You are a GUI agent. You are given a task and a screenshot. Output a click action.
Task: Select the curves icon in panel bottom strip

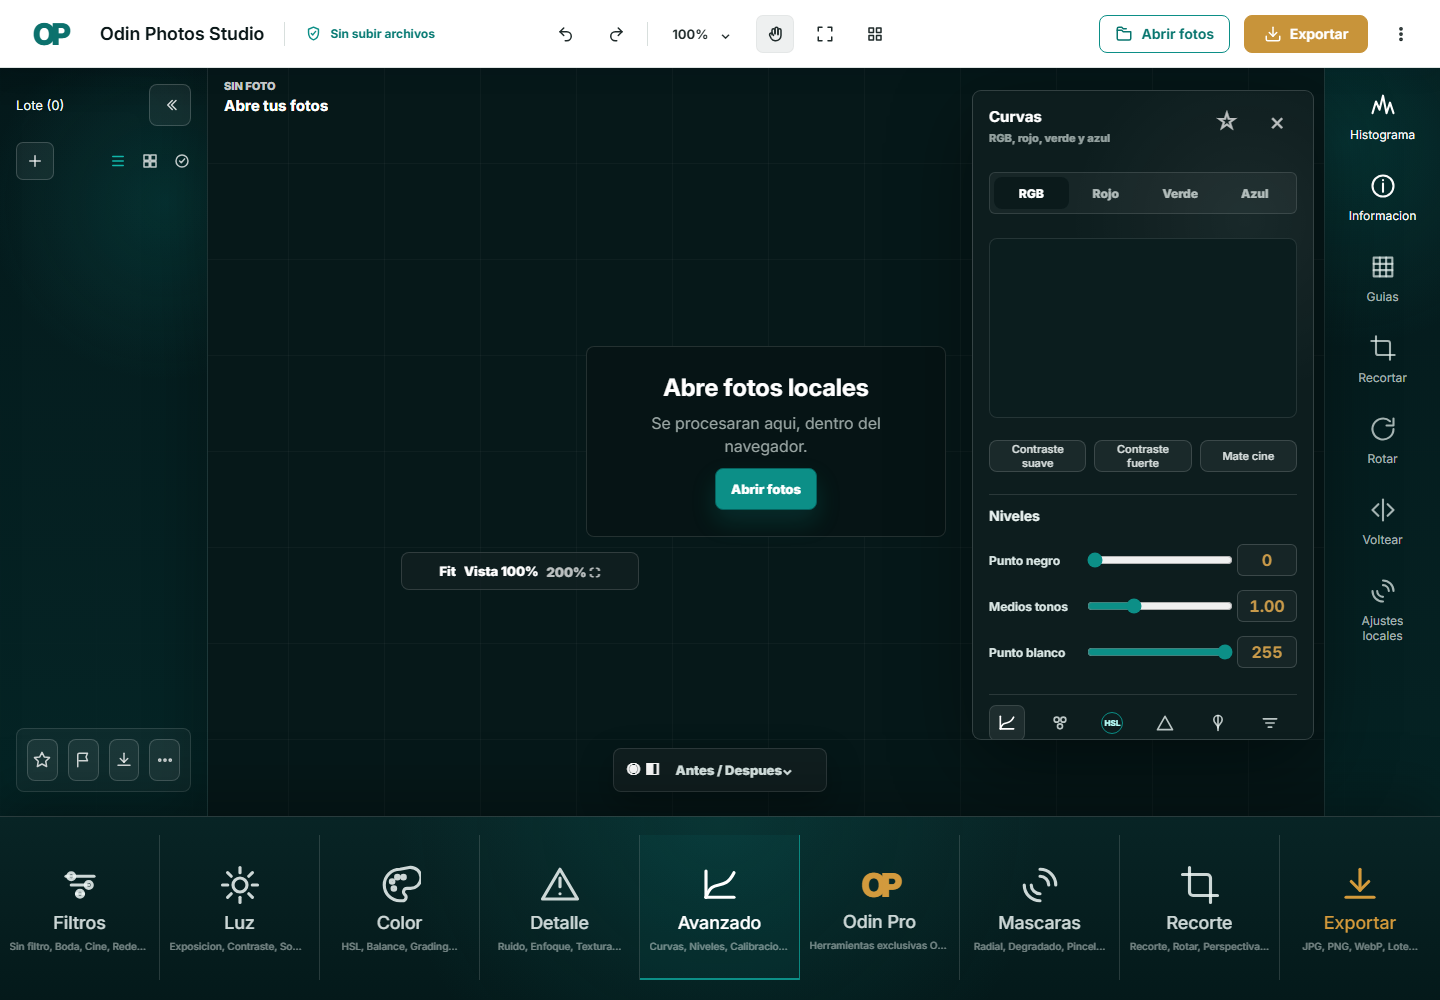click(1007, 723)
